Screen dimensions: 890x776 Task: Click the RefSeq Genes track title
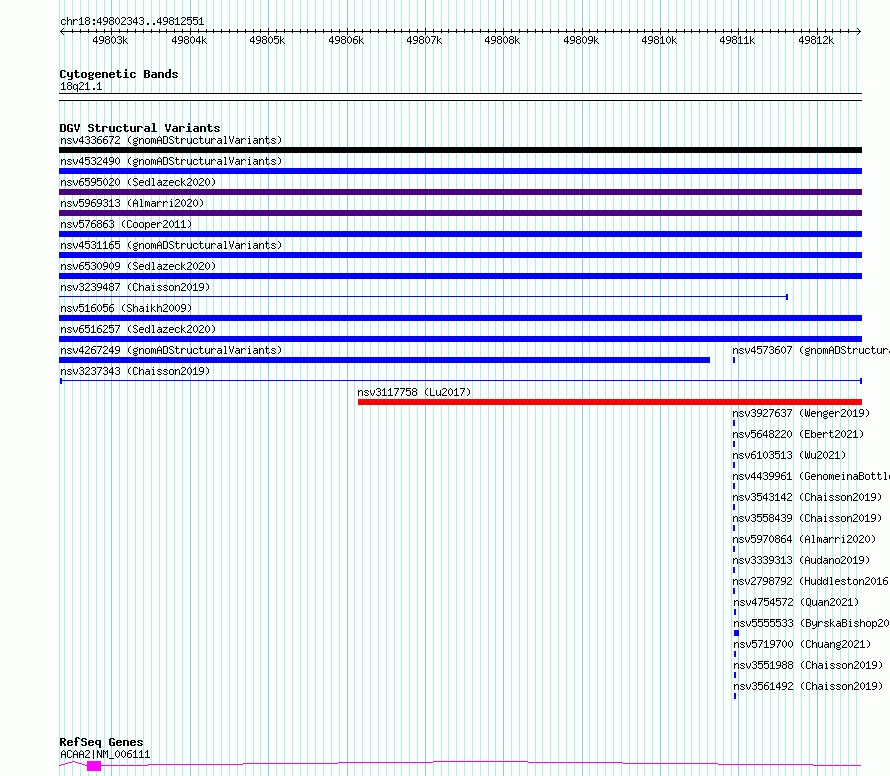(101, 742)
